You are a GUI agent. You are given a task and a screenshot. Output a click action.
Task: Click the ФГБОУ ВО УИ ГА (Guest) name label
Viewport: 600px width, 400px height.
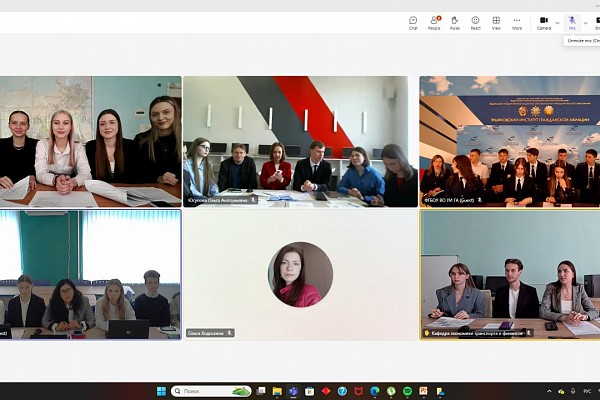pyautogui.click(x=449, y=200)
